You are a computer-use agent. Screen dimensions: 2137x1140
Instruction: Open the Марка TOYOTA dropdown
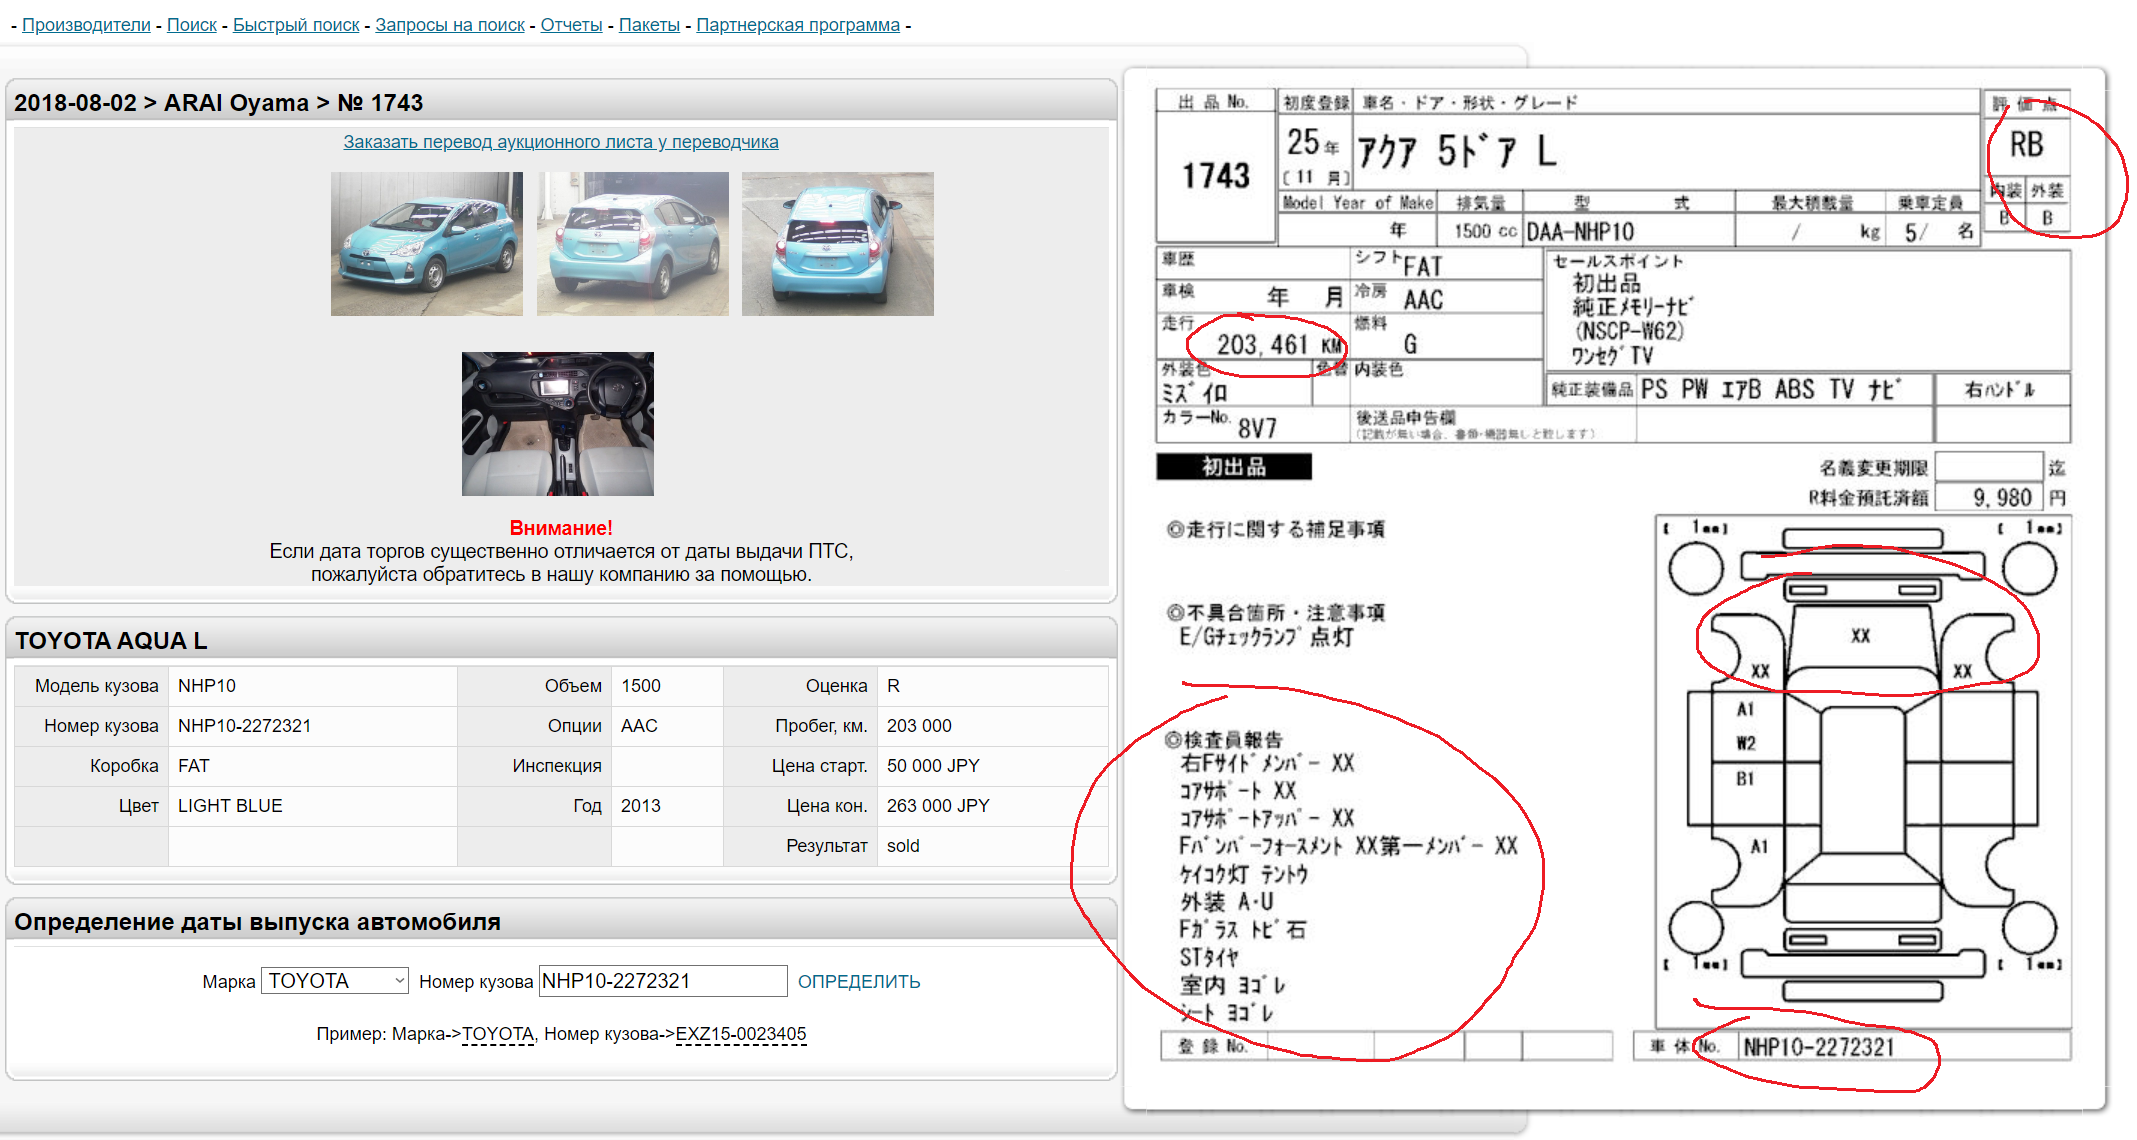click(x=335, y=981)
